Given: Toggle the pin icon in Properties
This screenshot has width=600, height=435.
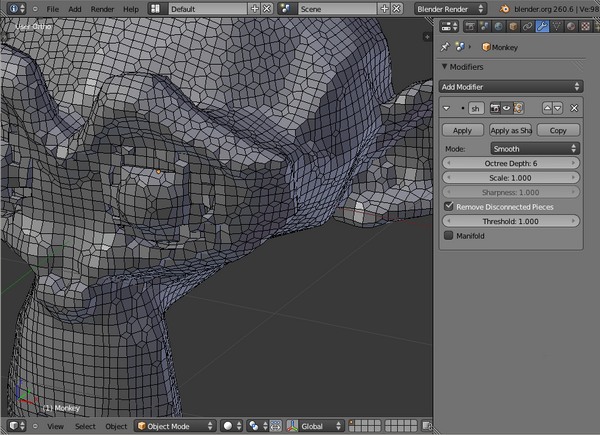Looking at the screenshot, I should coord(445,47).
